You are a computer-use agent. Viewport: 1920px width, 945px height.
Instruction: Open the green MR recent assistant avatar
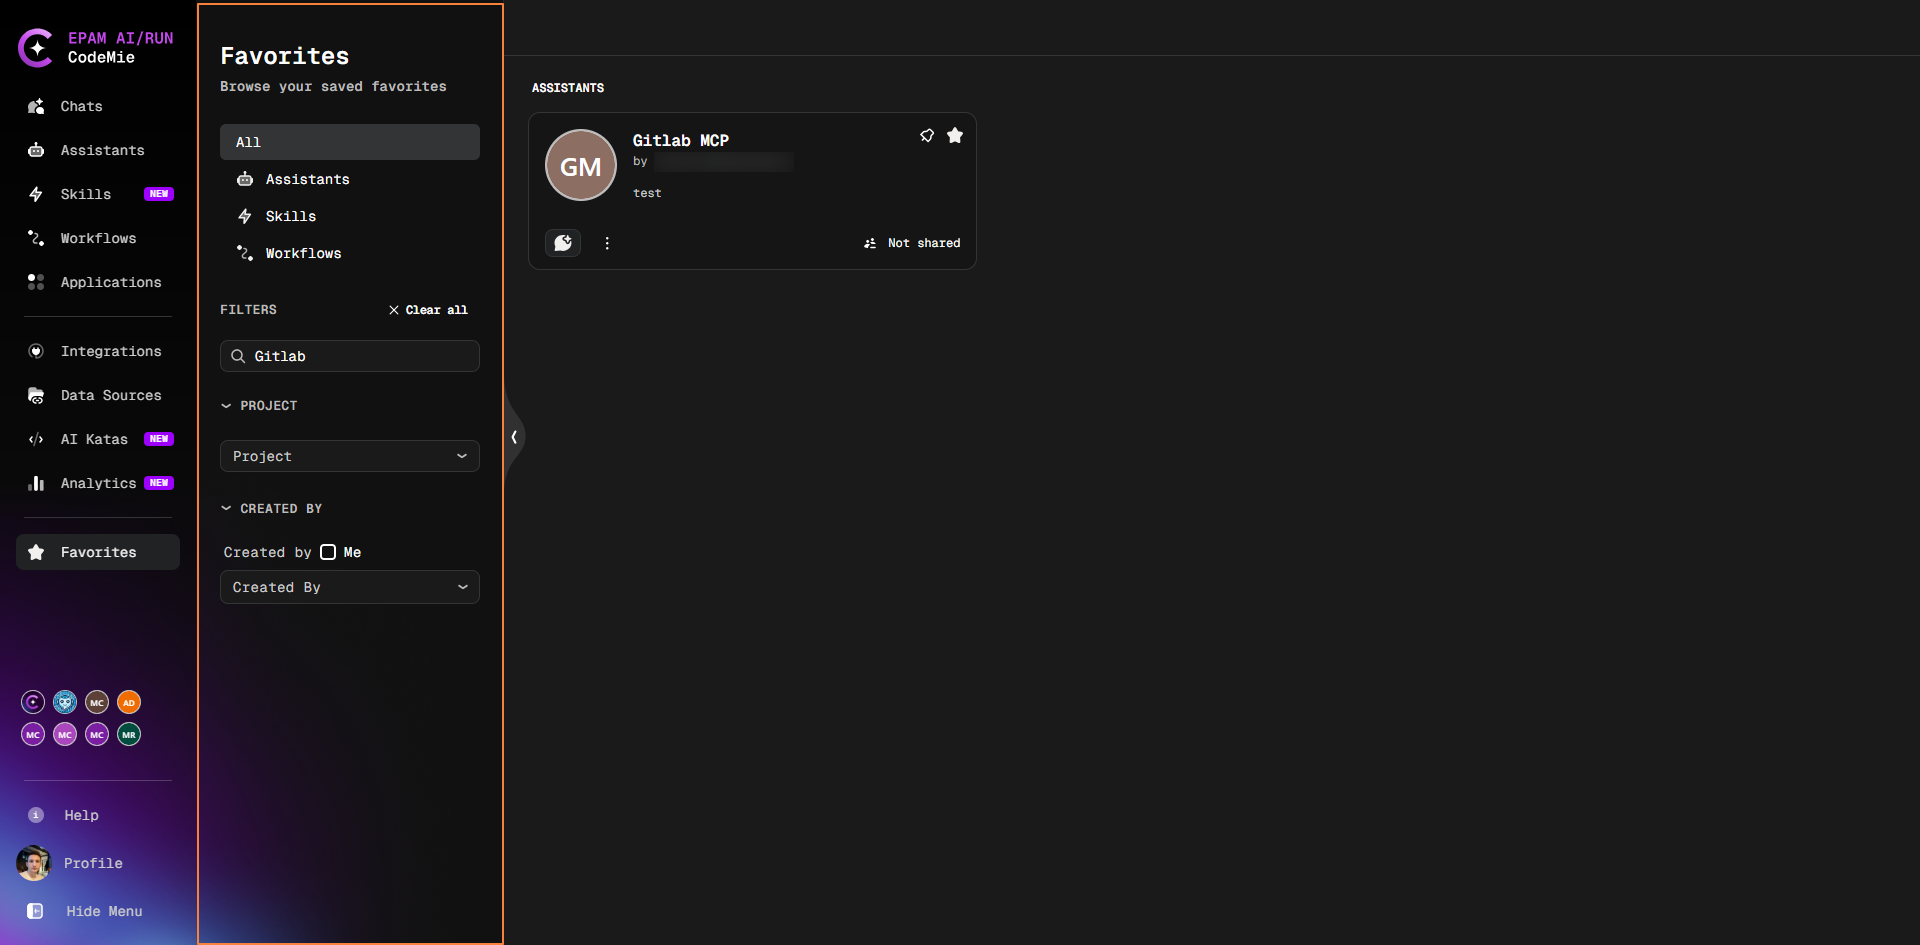click(x=129, y=734)
